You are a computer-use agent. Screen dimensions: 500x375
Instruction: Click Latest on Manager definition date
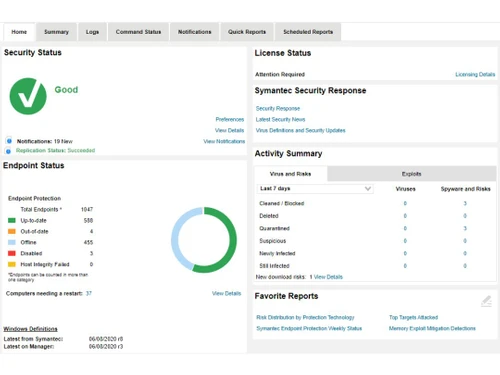106,347
